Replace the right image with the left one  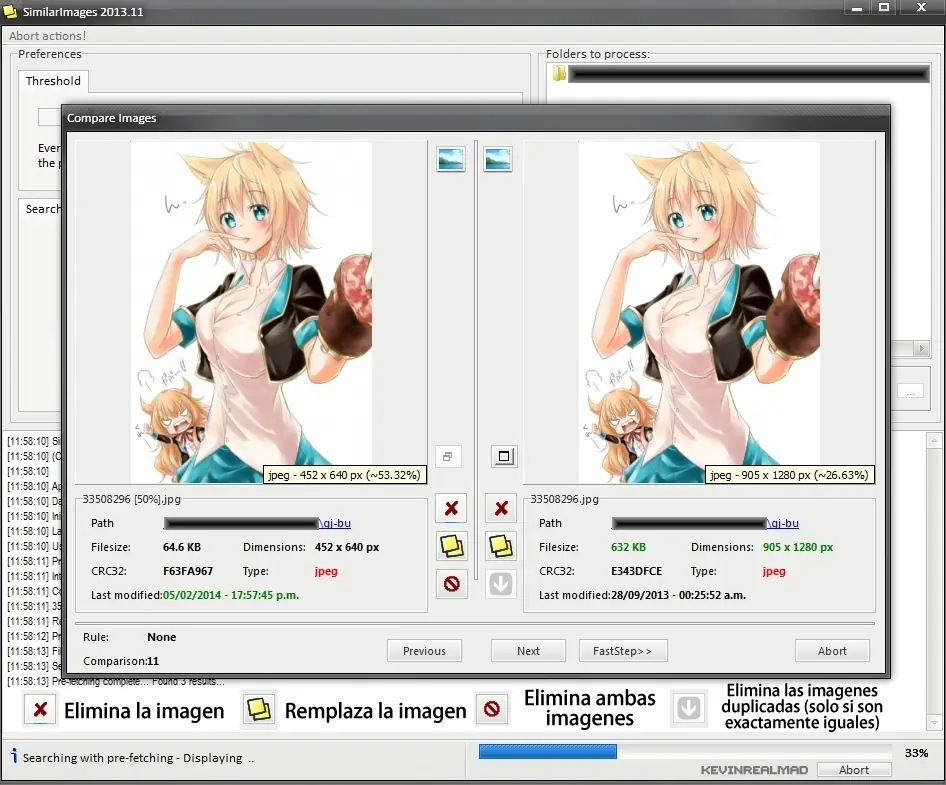(501, 545)
